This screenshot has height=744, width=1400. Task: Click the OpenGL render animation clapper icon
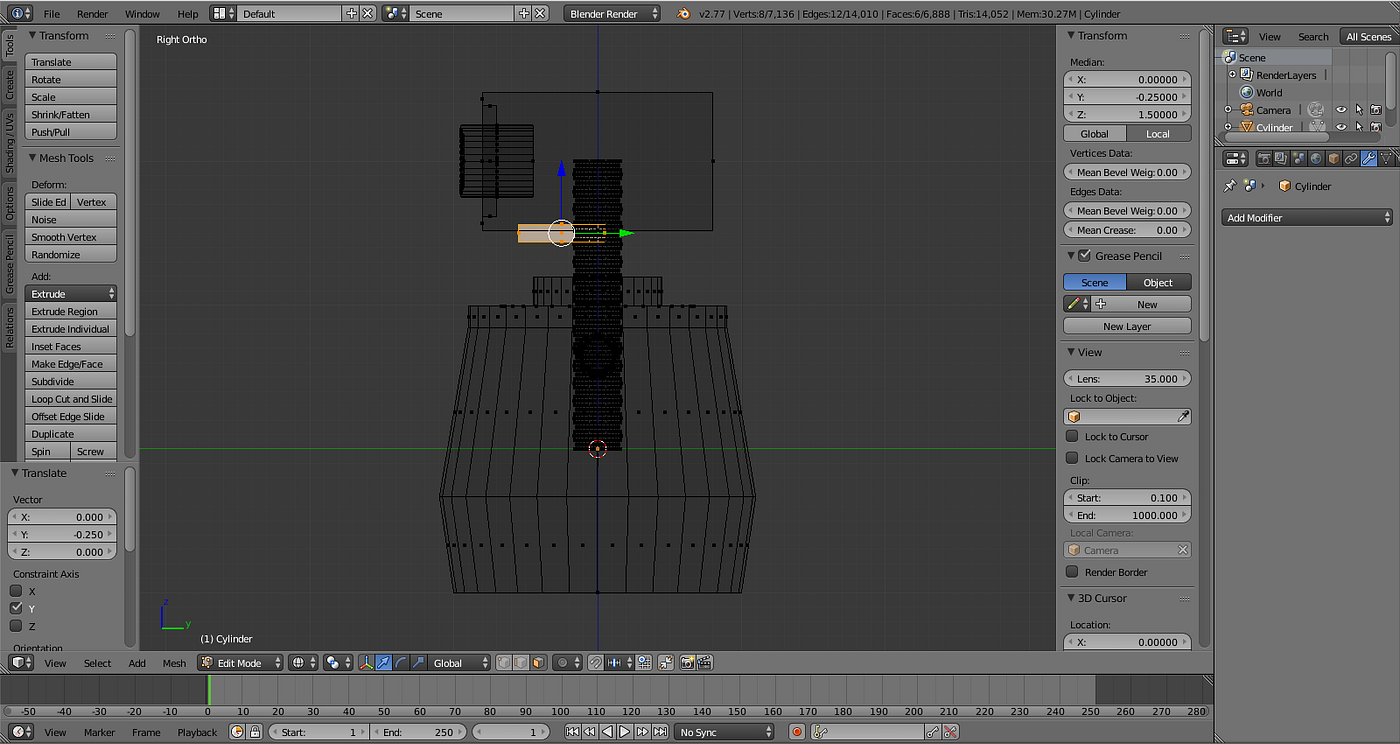coord(705,663)
